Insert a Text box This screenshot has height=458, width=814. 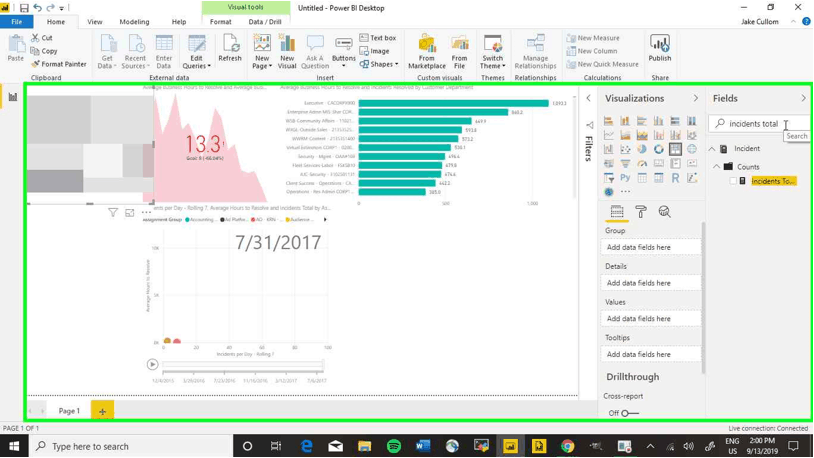click(x=378, y=38)
